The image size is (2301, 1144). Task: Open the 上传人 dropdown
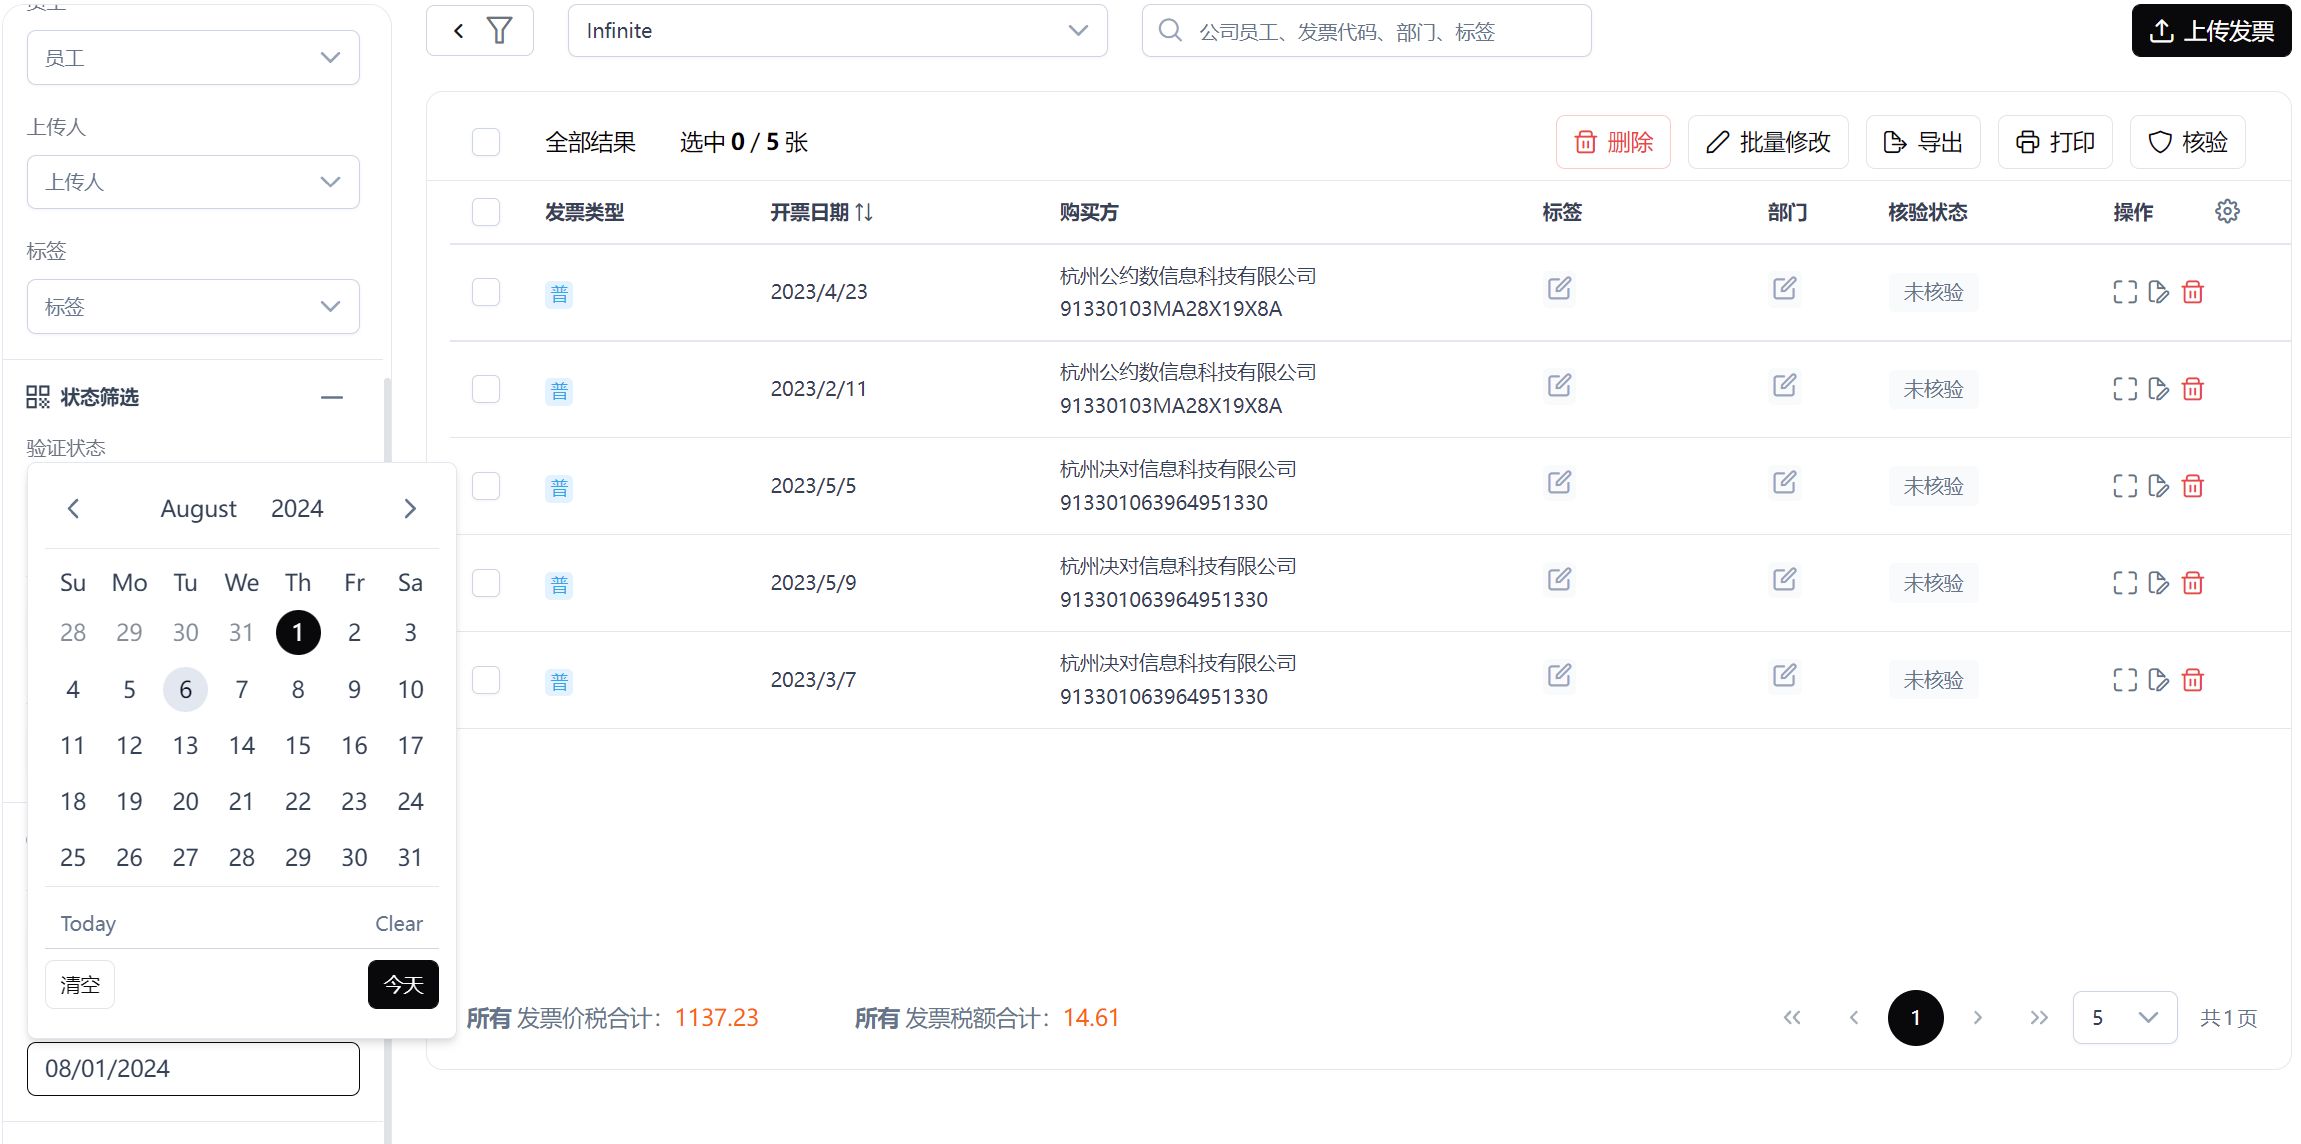[x=193, y=182]
